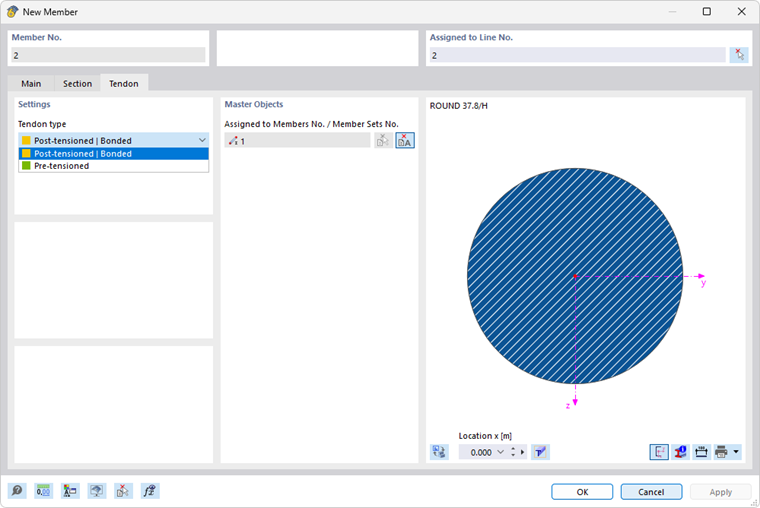Click the Assigned to Members No. field
This screenshot has height=508, width=760.
[x=297, y=141]
